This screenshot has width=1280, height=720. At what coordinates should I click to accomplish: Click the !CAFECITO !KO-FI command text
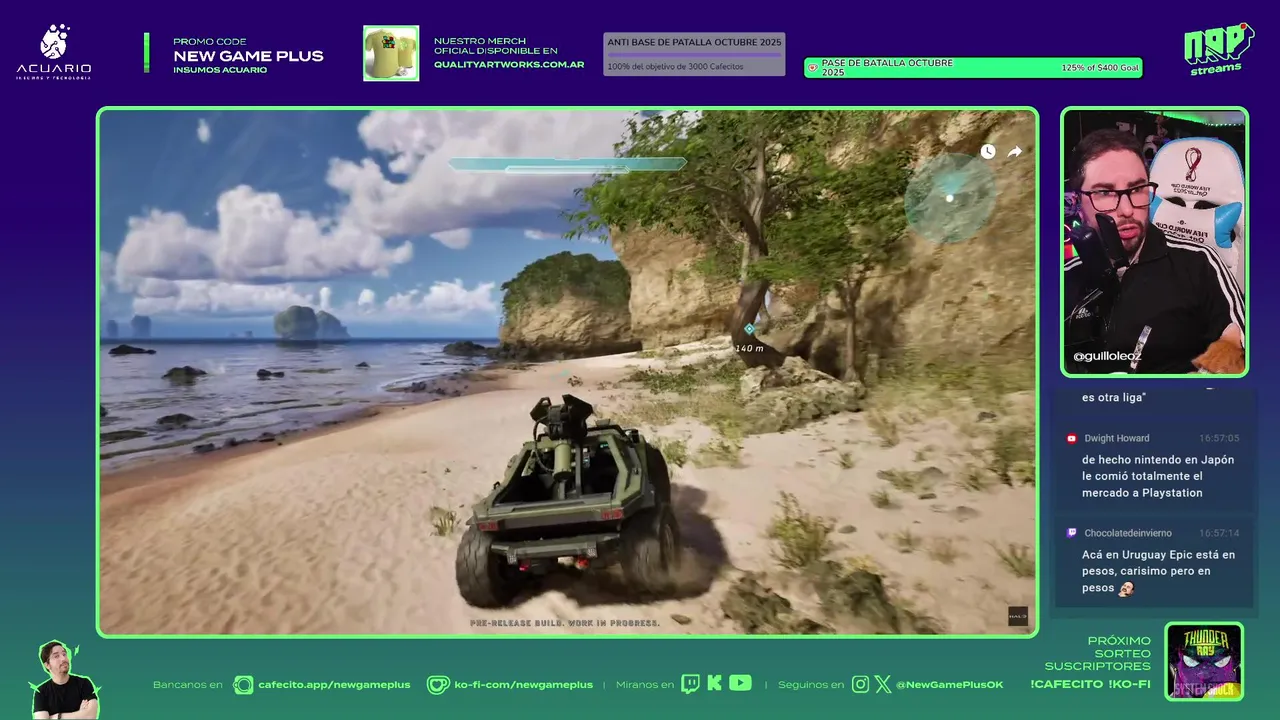click(x=1090, y=684)
